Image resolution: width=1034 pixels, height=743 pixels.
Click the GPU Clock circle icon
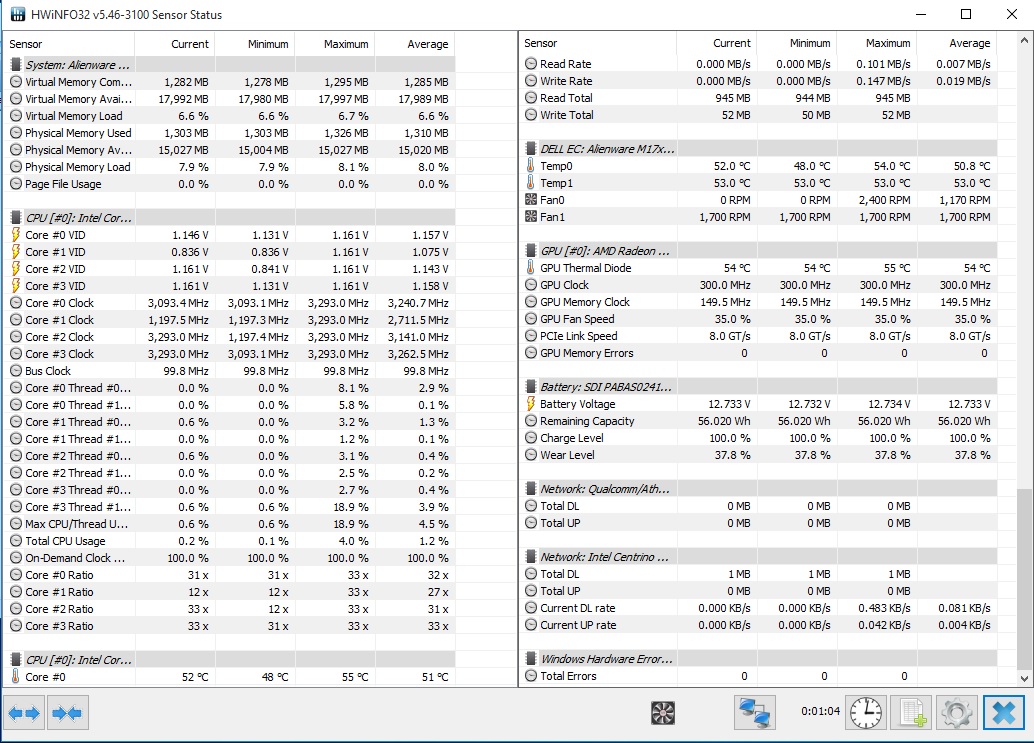(x=531, y=285)
